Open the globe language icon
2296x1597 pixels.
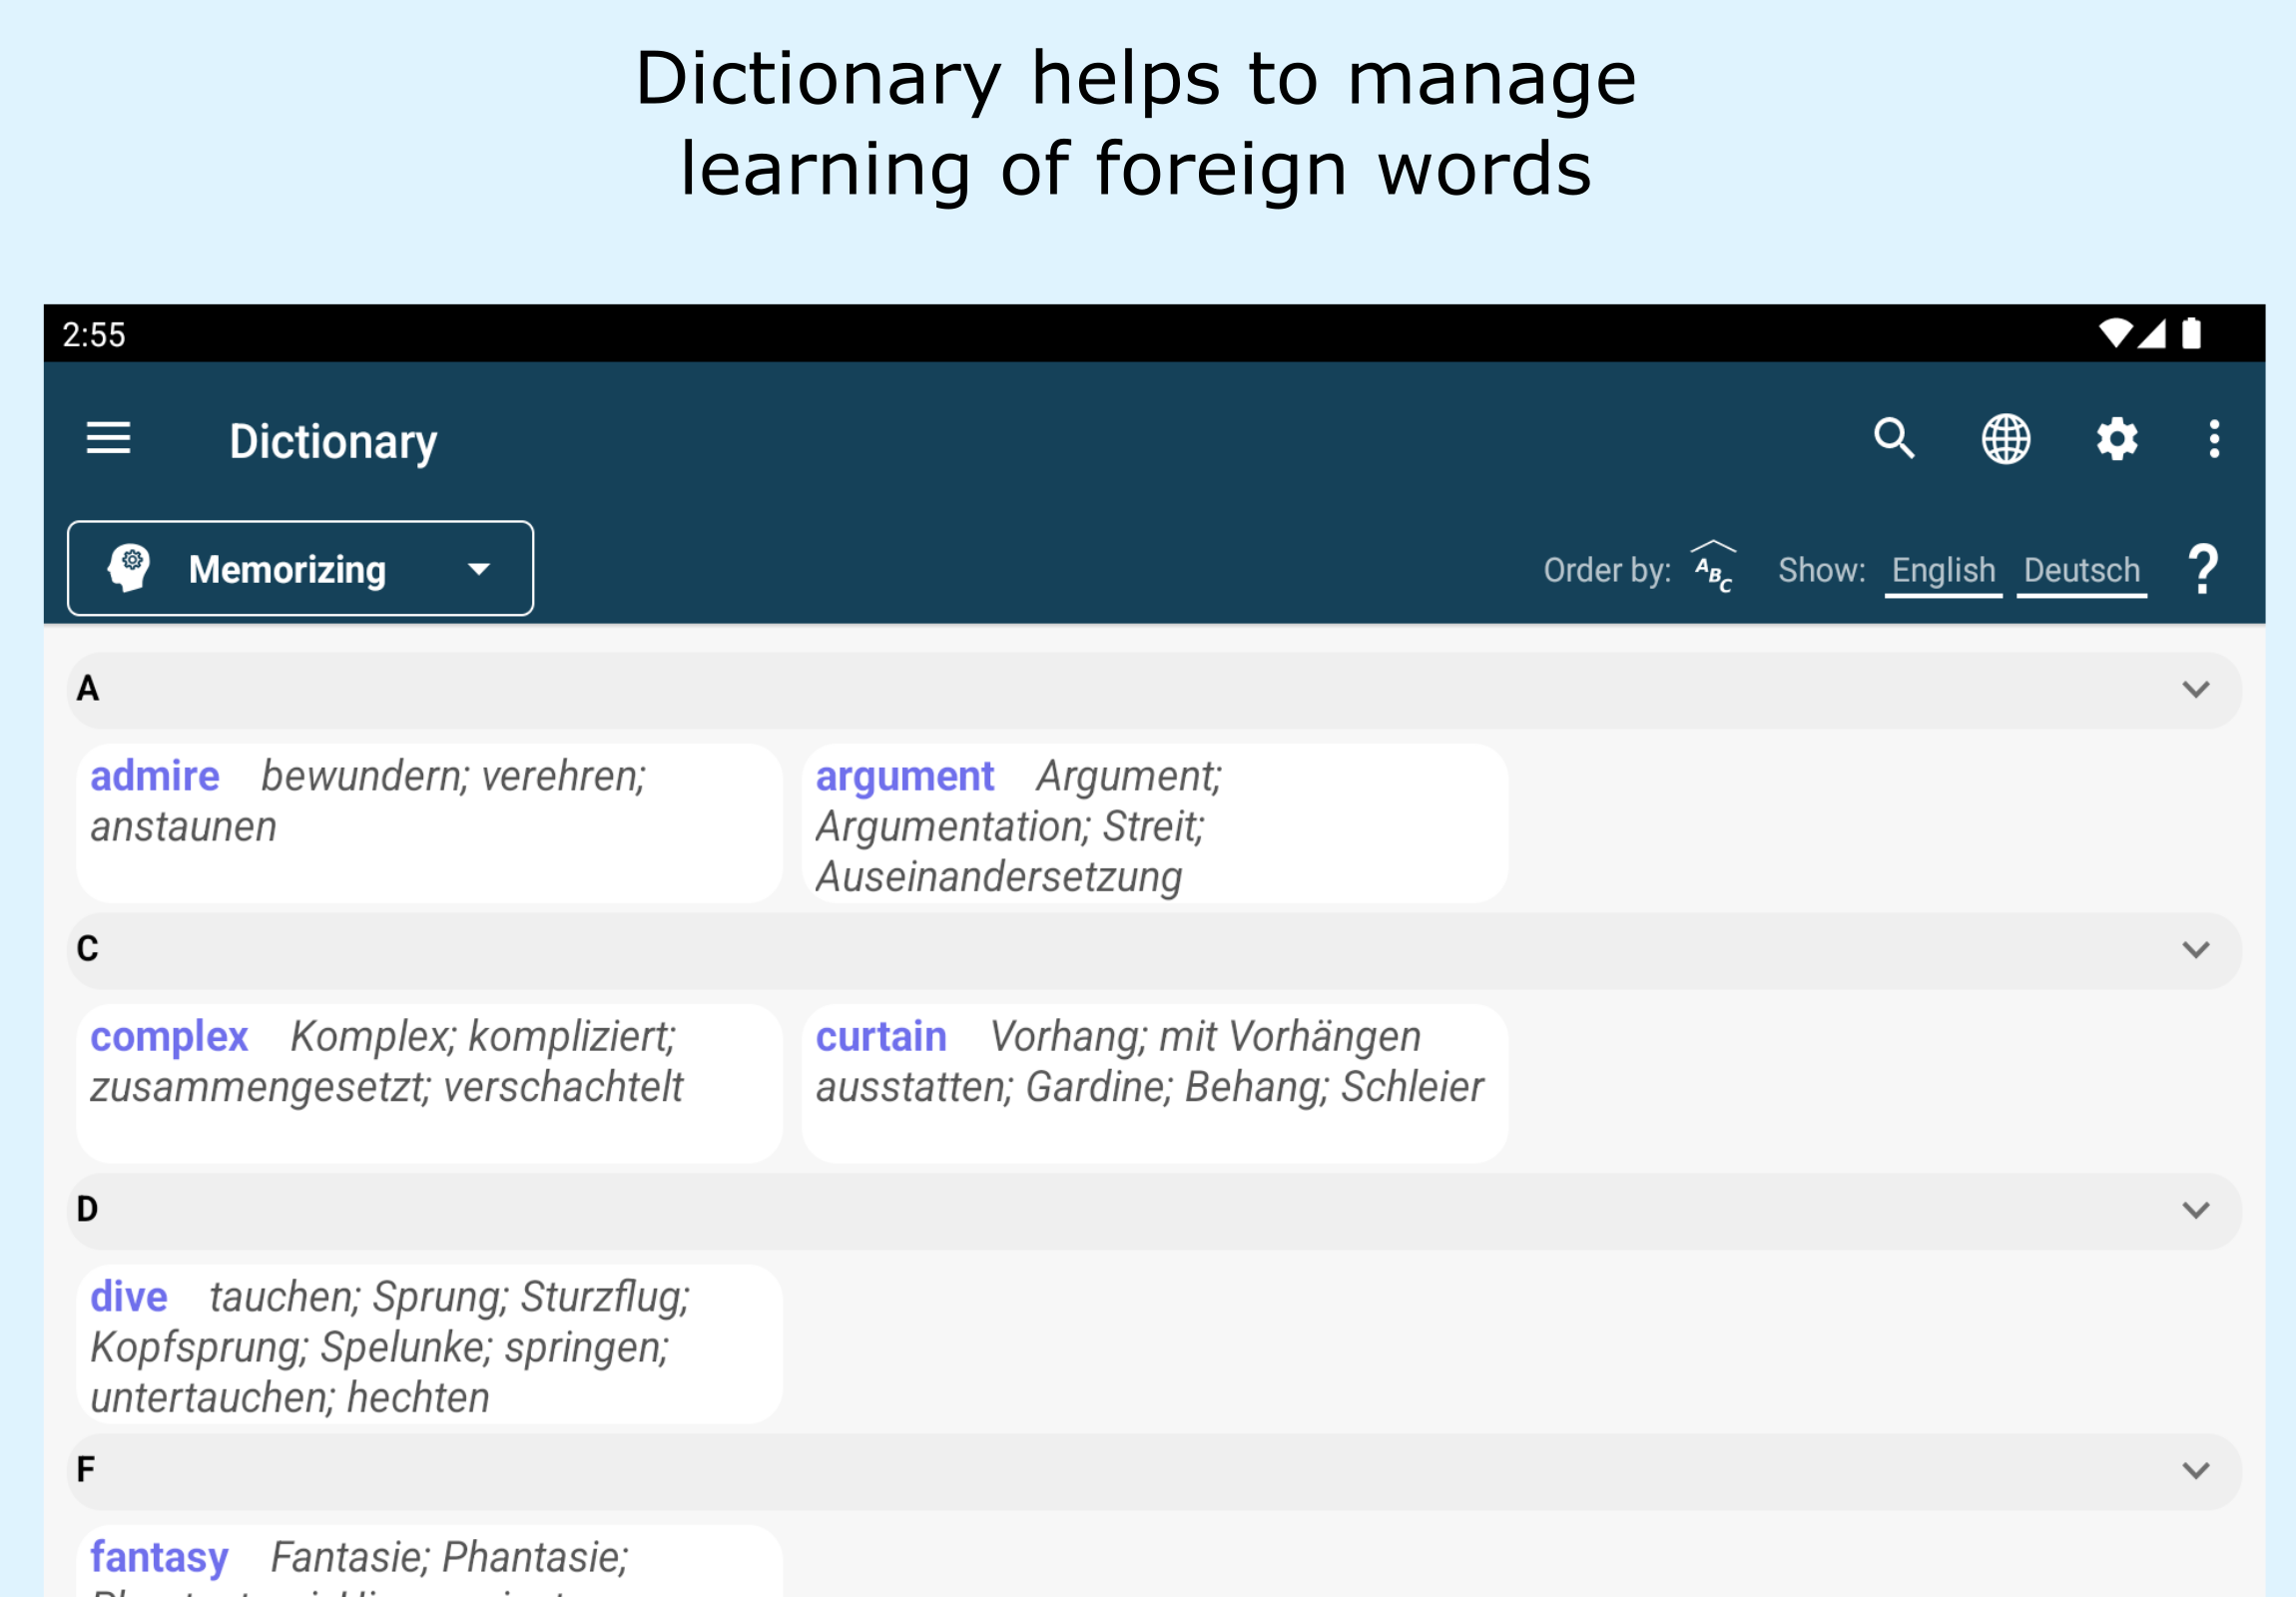click(x=2005, y=439)
